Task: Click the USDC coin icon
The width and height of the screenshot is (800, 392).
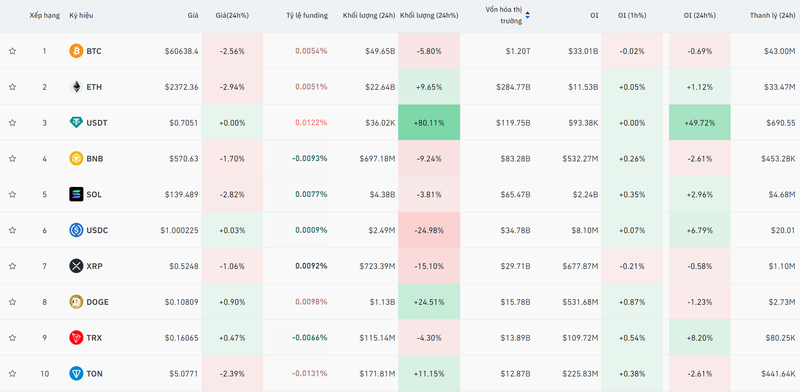Action: pos(76,230)
